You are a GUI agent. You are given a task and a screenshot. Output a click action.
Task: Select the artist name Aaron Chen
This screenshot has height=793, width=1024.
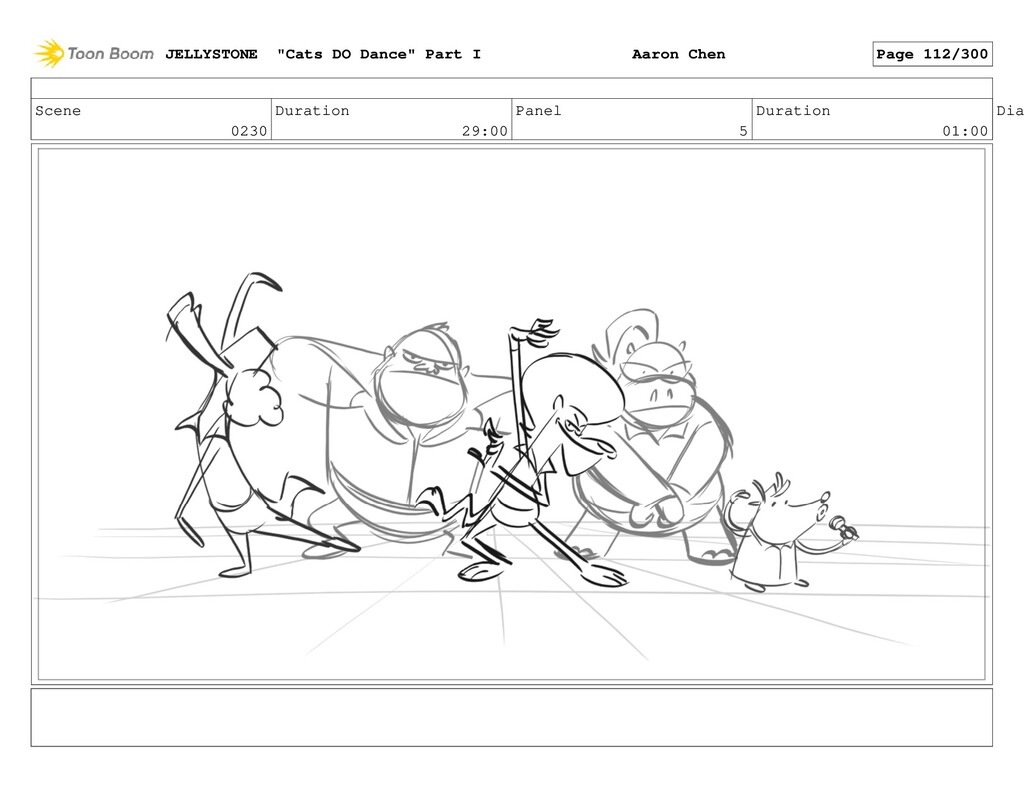click(x=679, y=54)
